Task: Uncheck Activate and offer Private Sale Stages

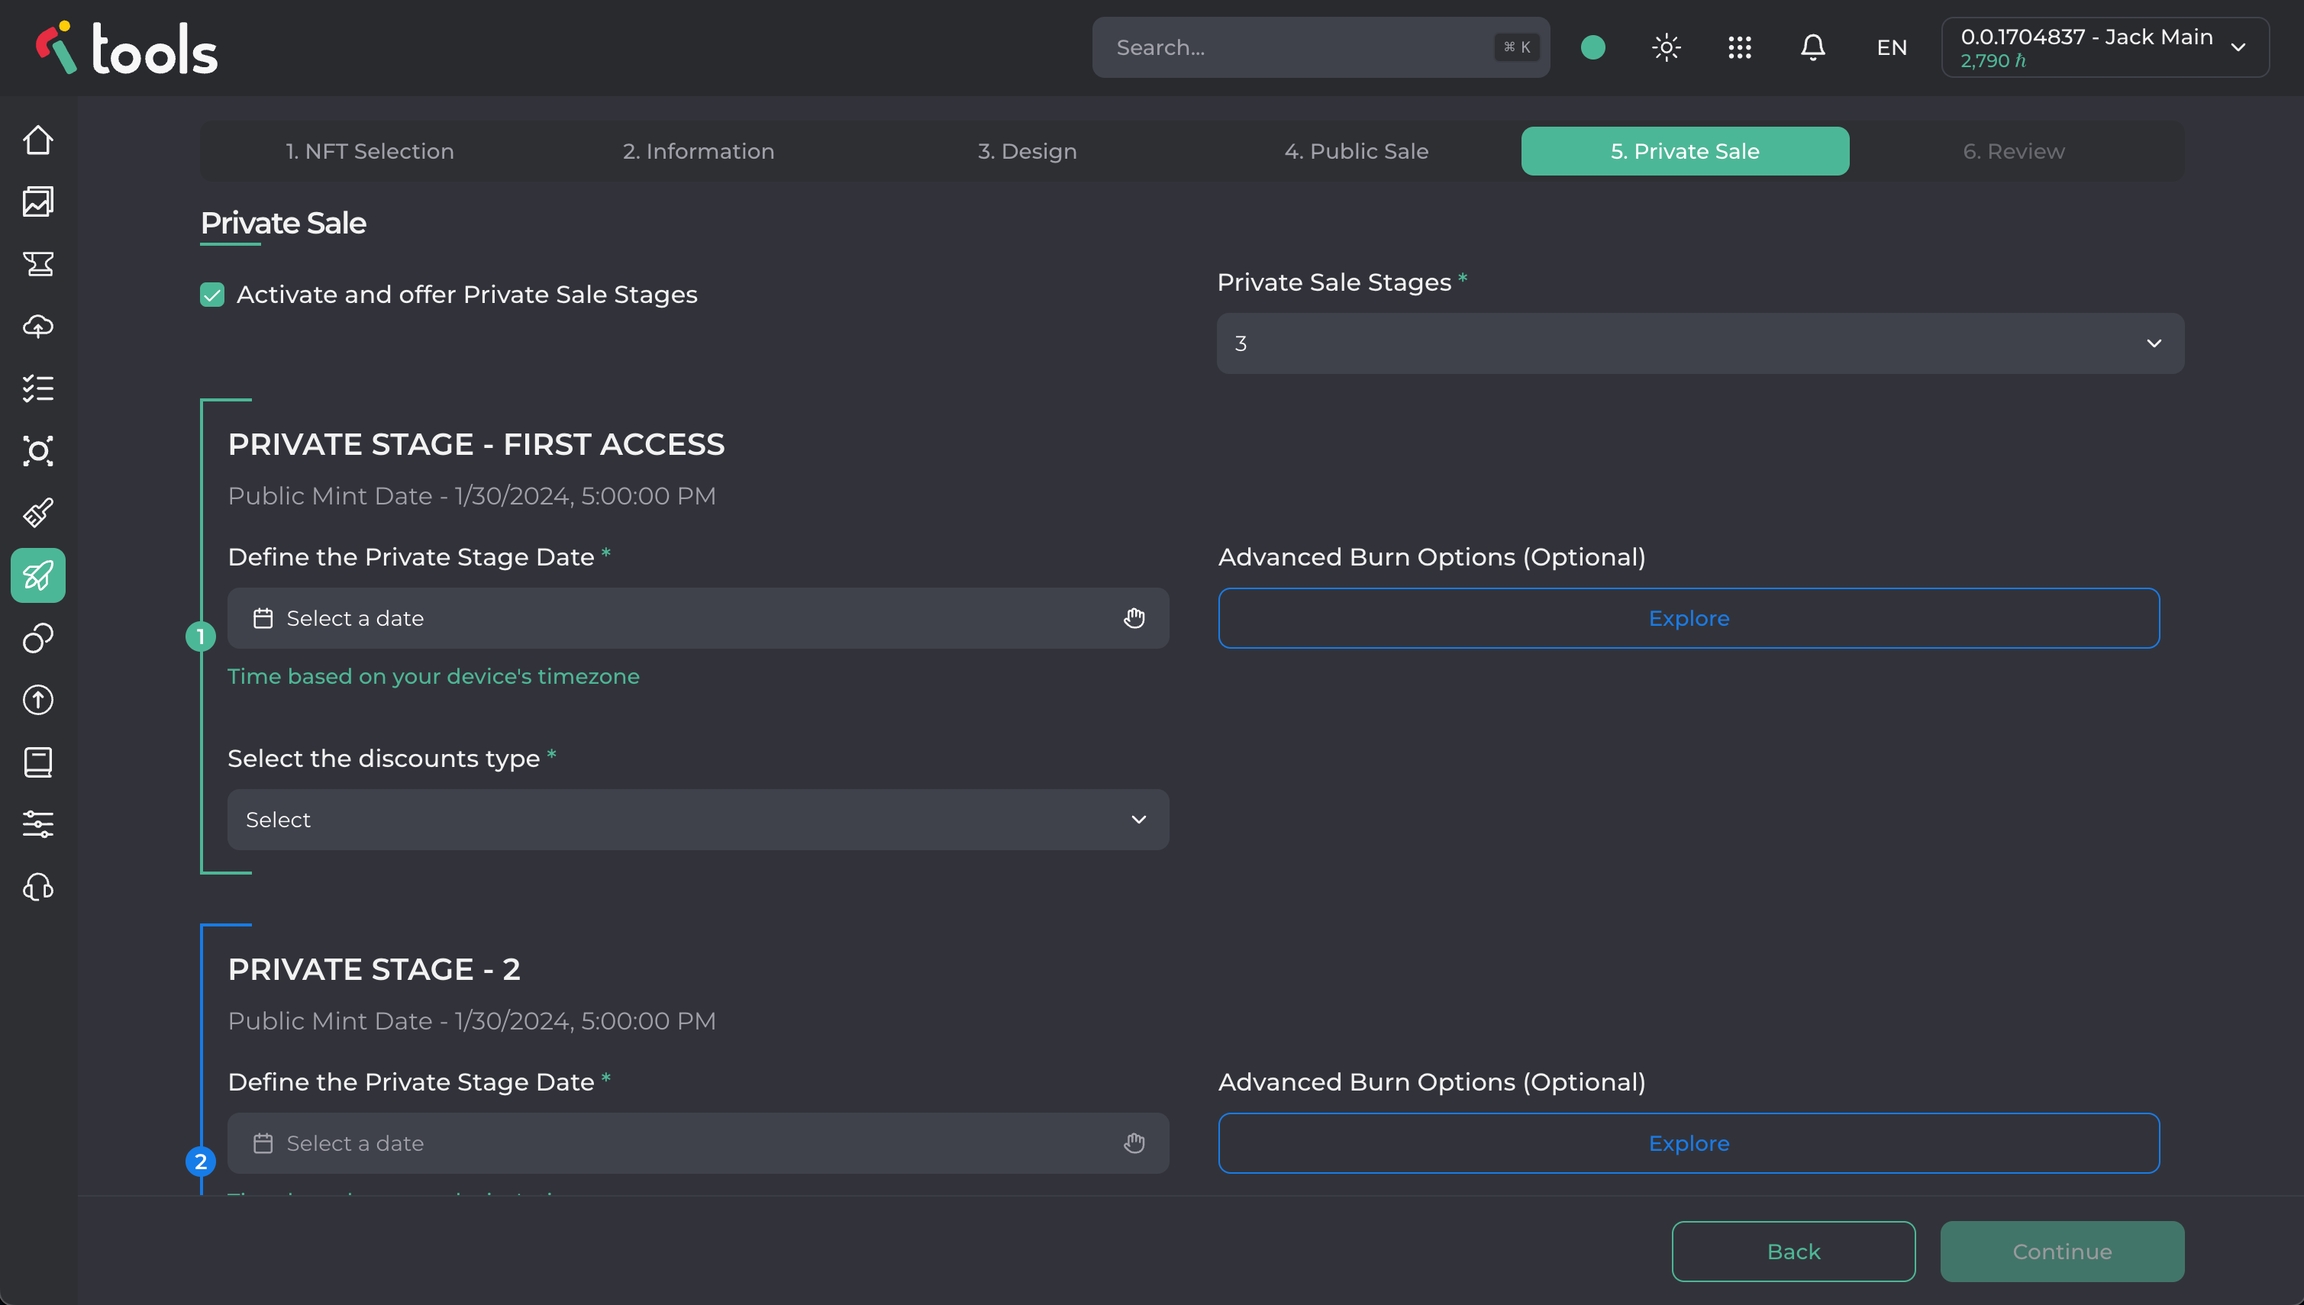Action: (x=212, y=295)
